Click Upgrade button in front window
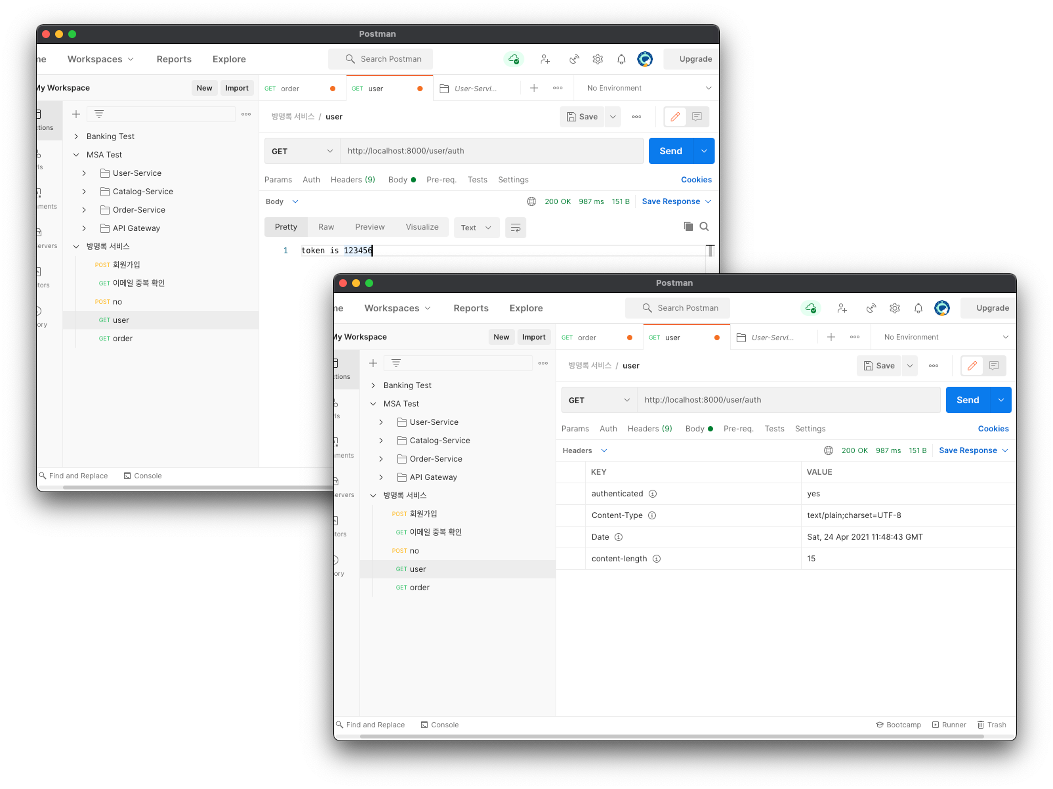Screen dimensions: 1053x789 coord(989,308)
